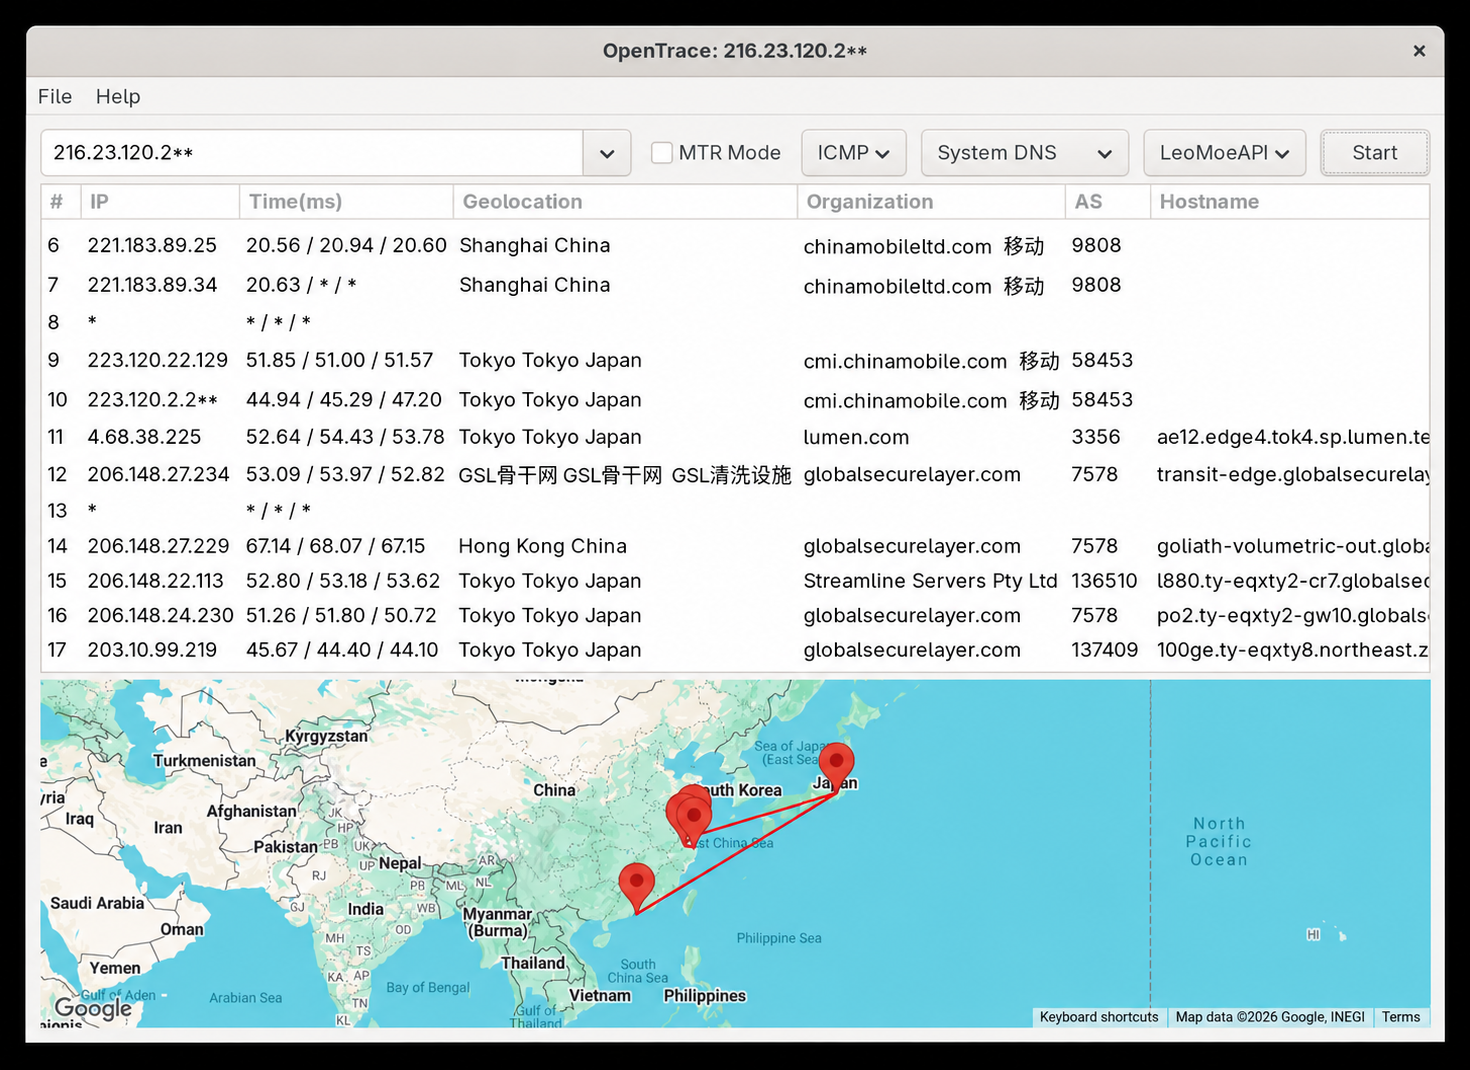Click the Geolocation column header
Image resolution: width=1470 pixels, height=1070 pixels.
tap(625, 202)
